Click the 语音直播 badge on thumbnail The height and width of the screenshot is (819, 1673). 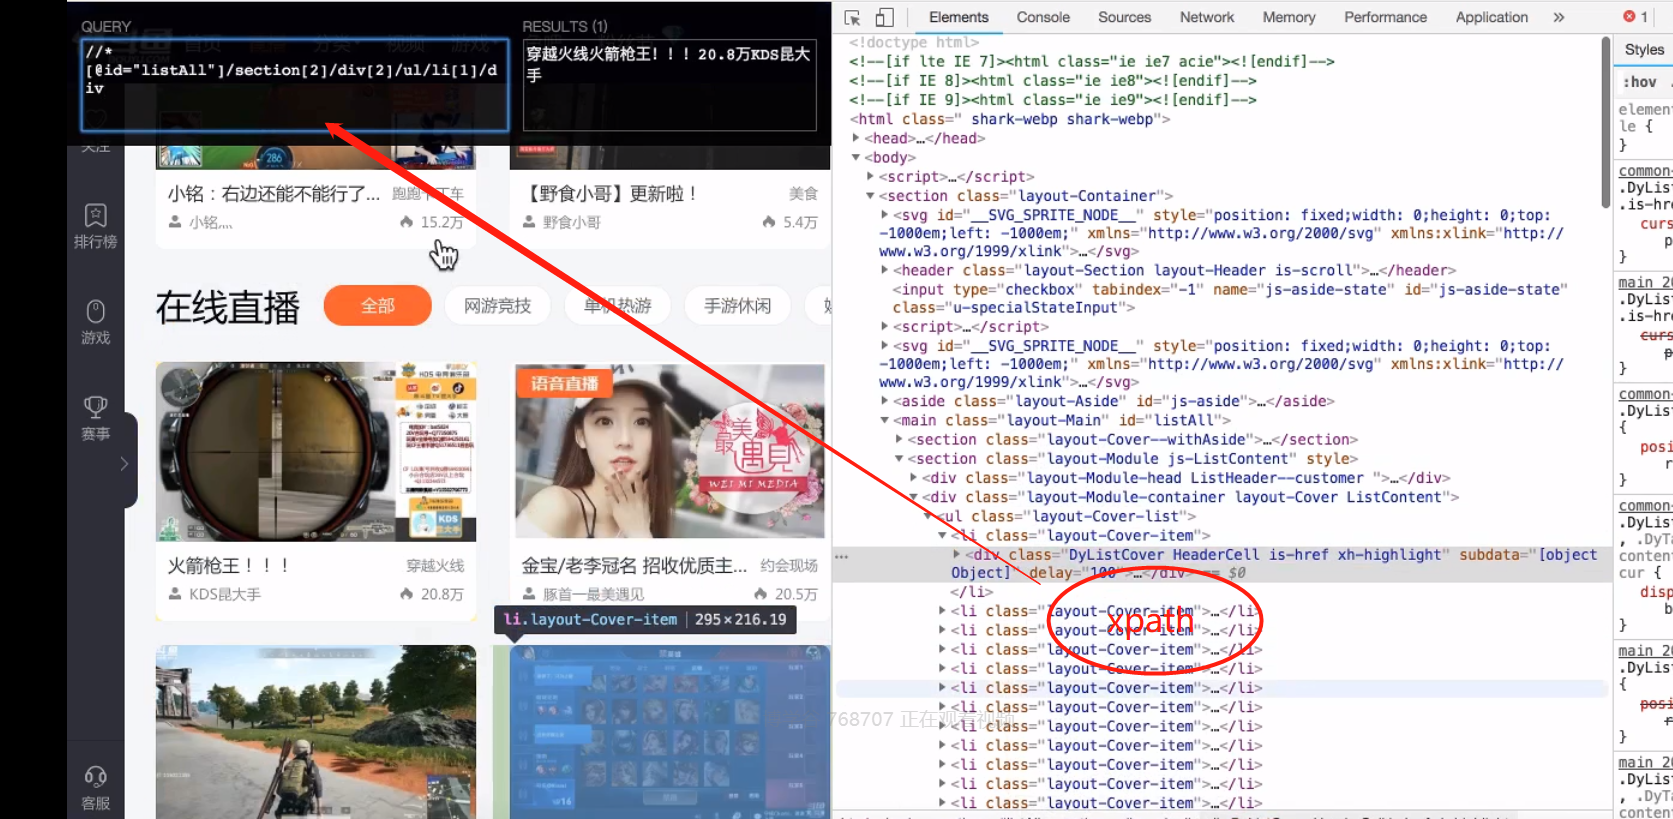(565, 383)
